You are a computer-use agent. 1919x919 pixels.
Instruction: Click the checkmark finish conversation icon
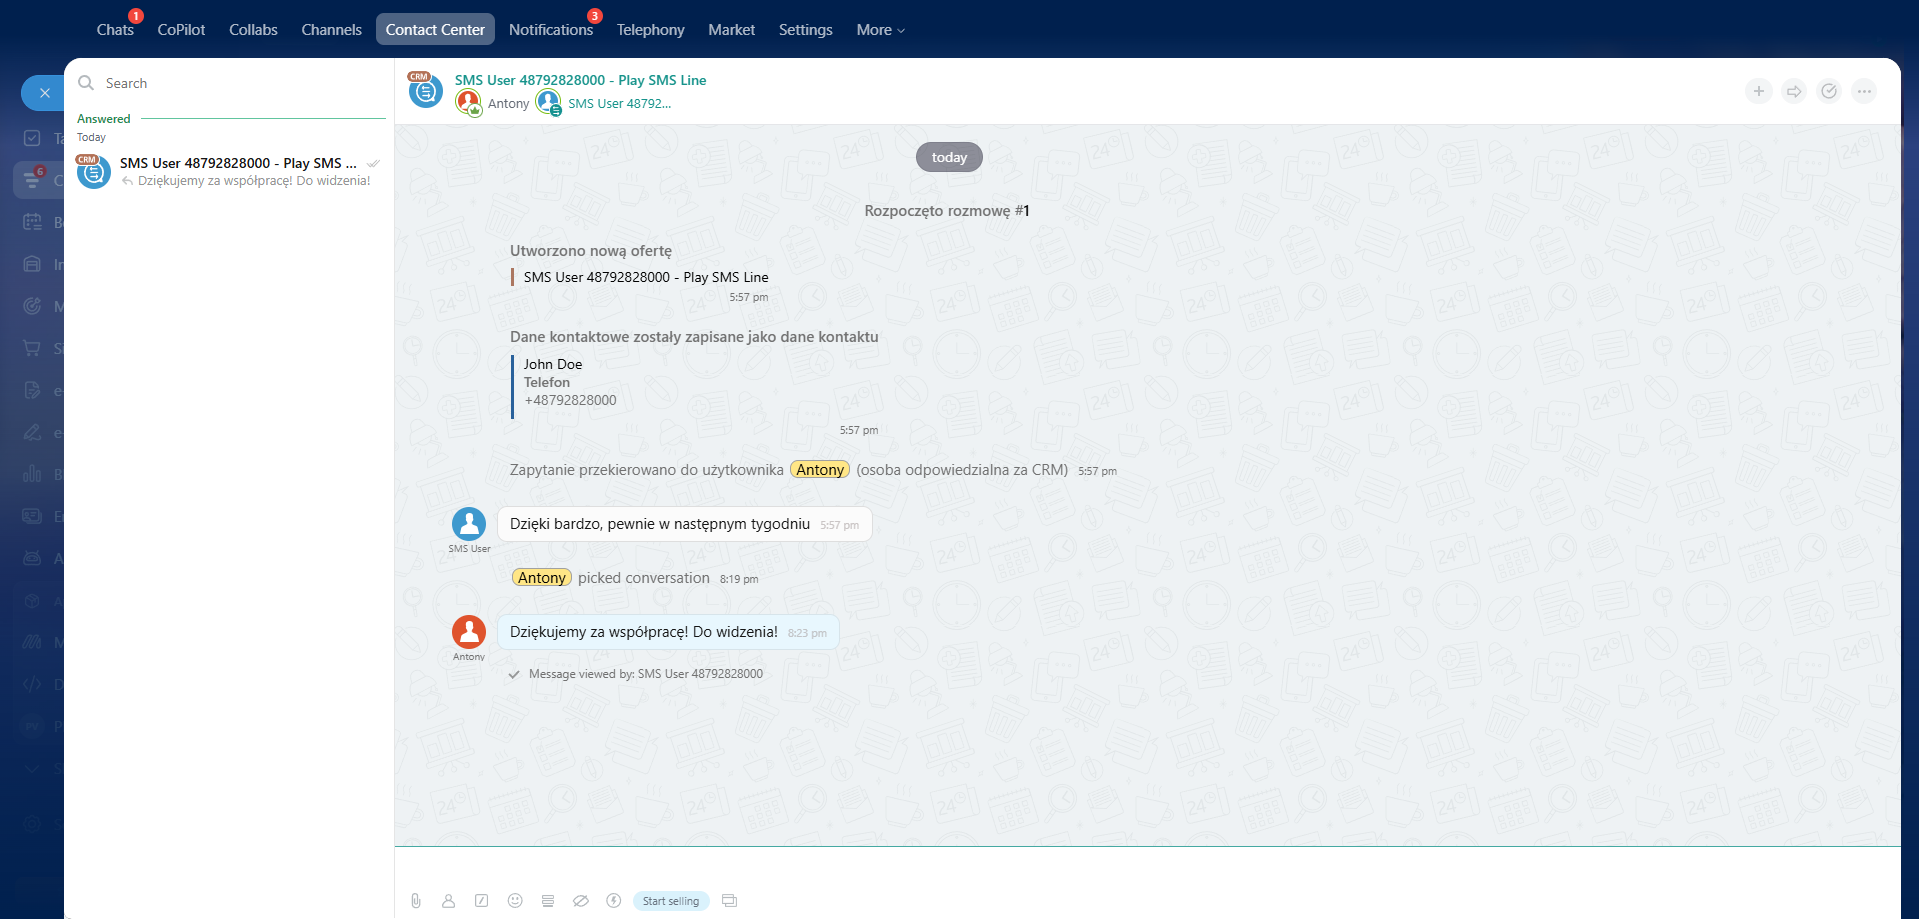tap(1829, 91)
